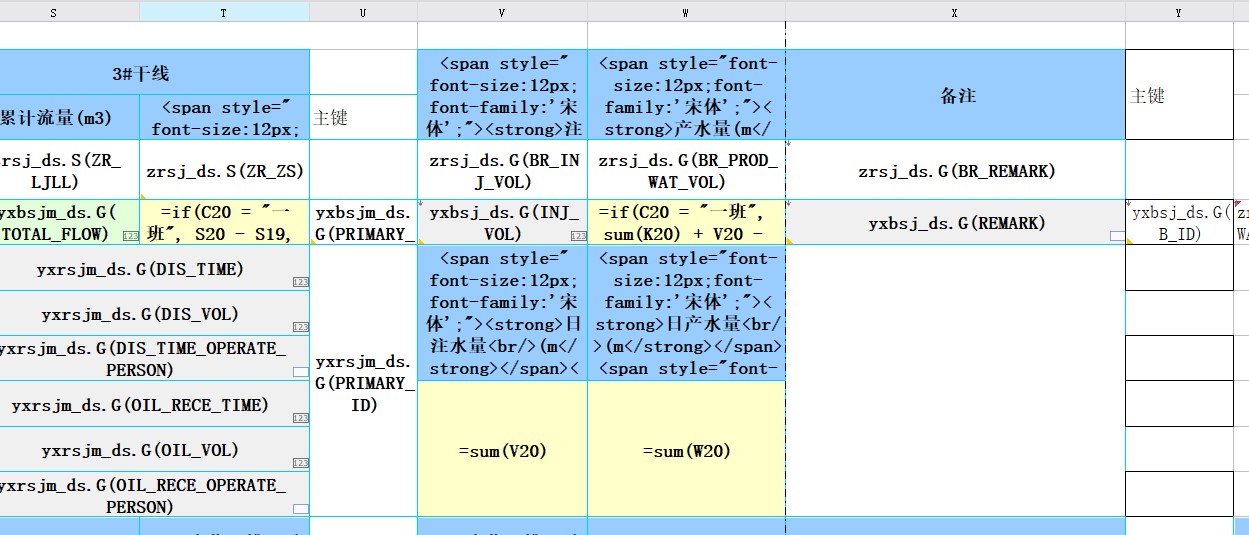Click number widget icon in OIL_RECE_TIME cell
The height and width of the screenshot is (535, 1249).
pos(300,419)
